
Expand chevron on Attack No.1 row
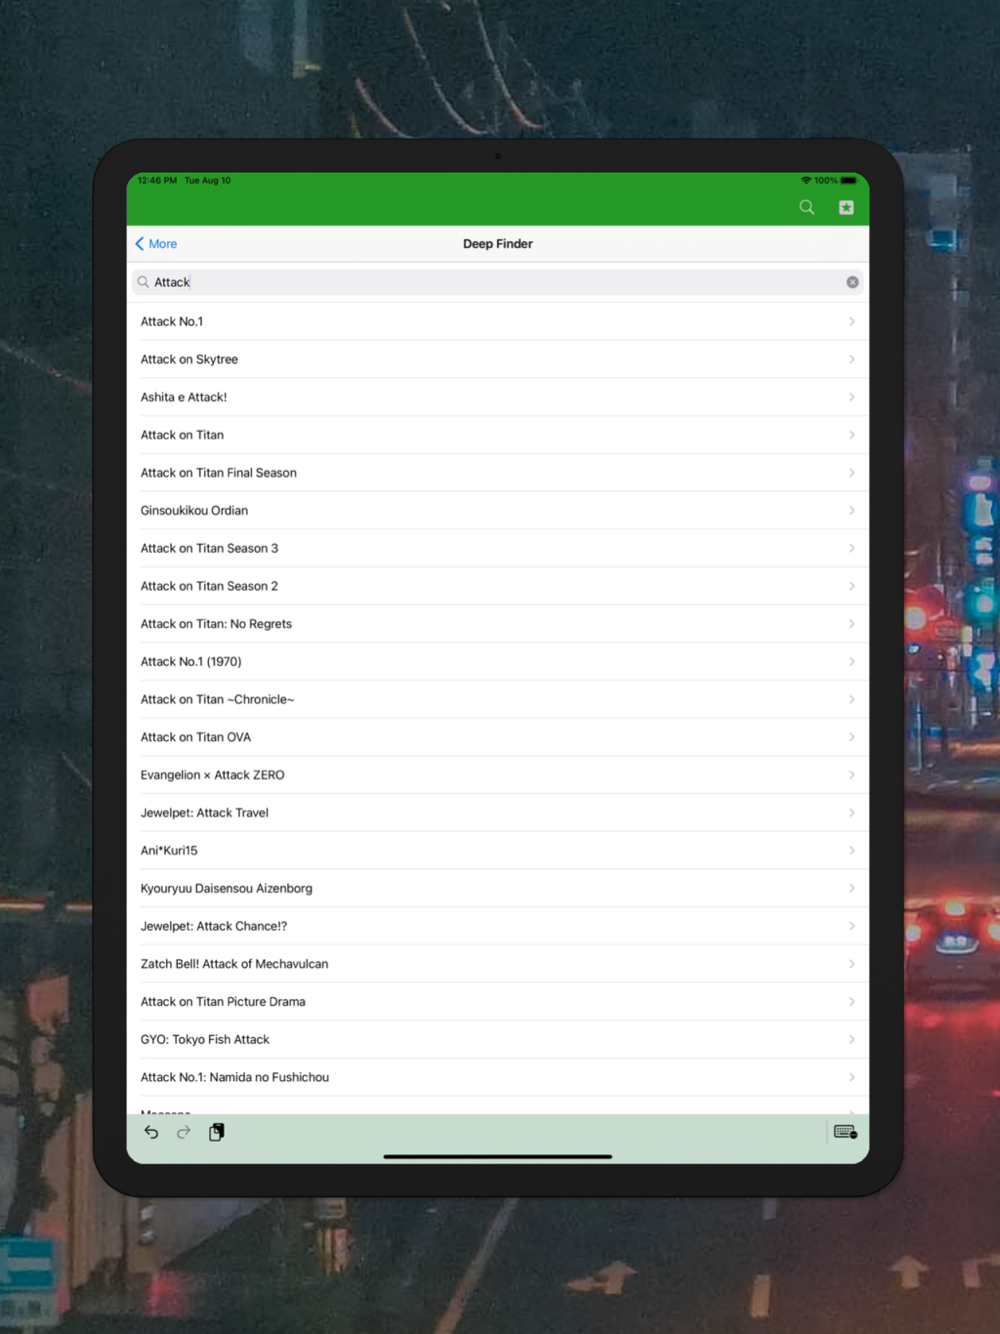852,322
